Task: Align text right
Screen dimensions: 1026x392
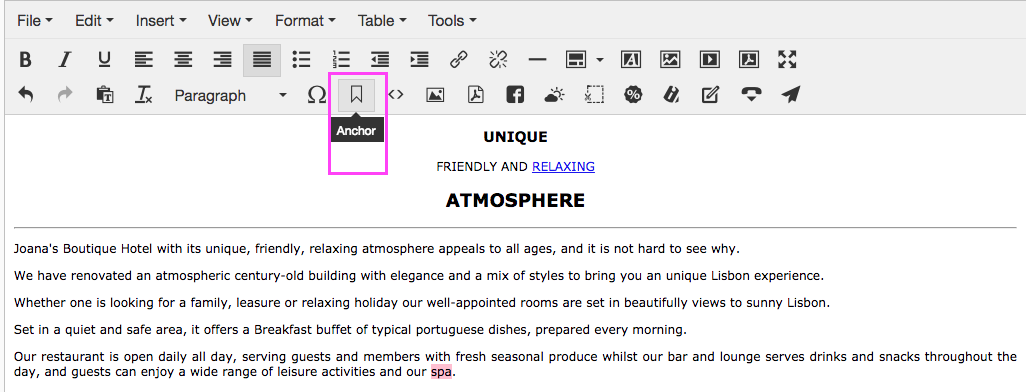Action: 222,60
